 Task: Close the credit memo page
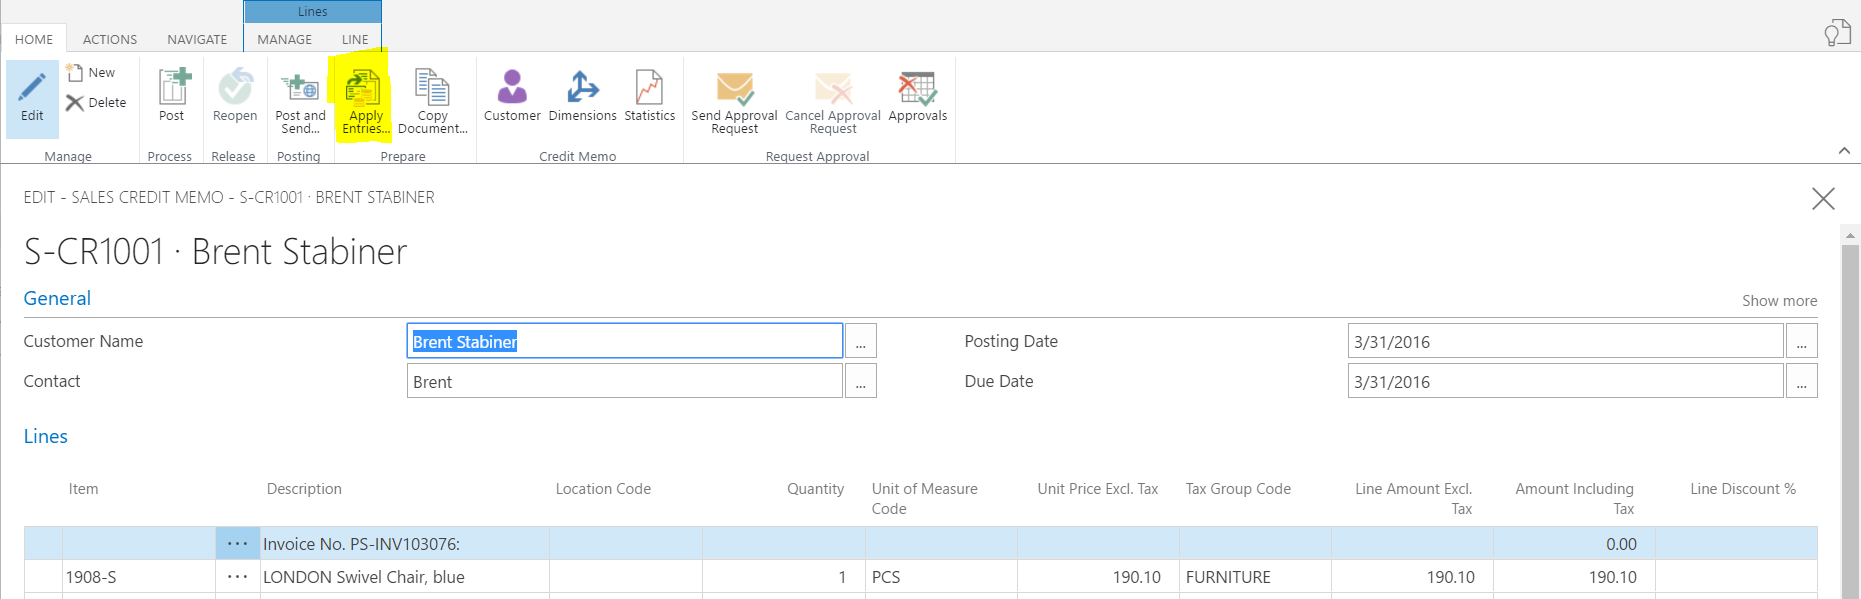[x=1823, y=199]
